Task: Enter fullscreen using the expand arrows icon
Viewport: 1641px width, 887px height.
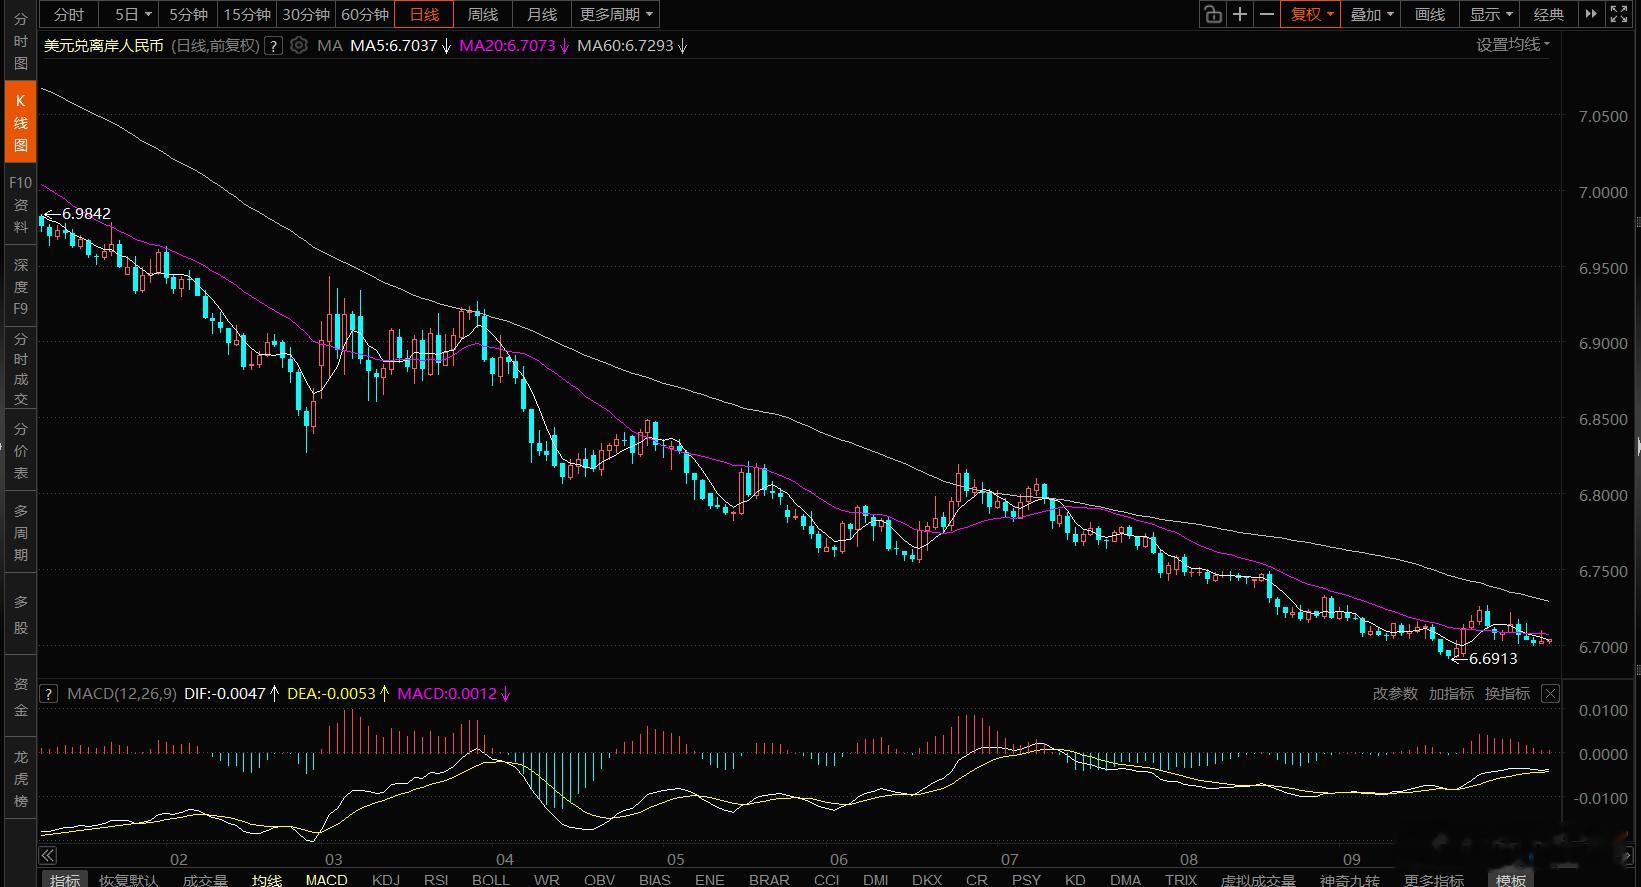Action: (1619, 14)
